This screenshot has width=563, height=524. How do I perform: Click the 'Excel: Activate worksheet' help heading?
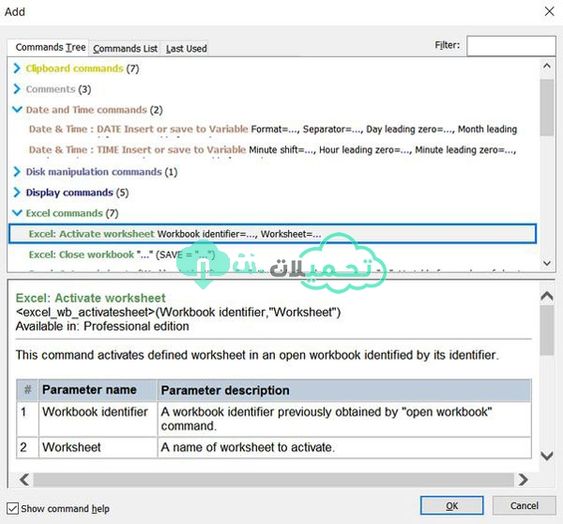coord(90,298)
